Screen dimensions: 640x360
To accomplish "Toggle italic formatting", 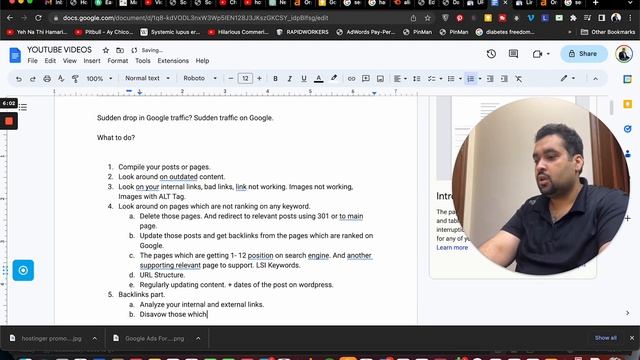I will tap(289, 79).
